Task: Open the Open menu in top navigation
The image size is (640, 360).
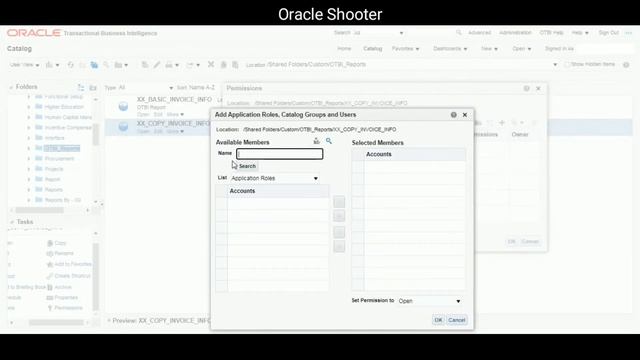Action: click(521, 49)
